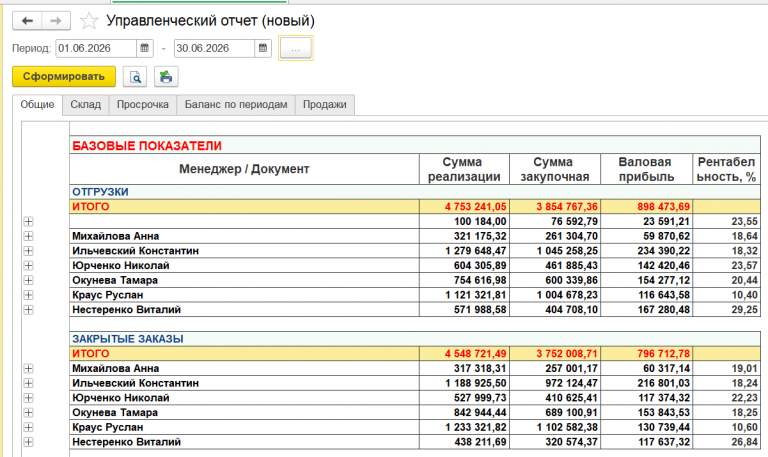Select the ЗАКРЫТЫЕ ЗАКАЗЫ section title

128,339
